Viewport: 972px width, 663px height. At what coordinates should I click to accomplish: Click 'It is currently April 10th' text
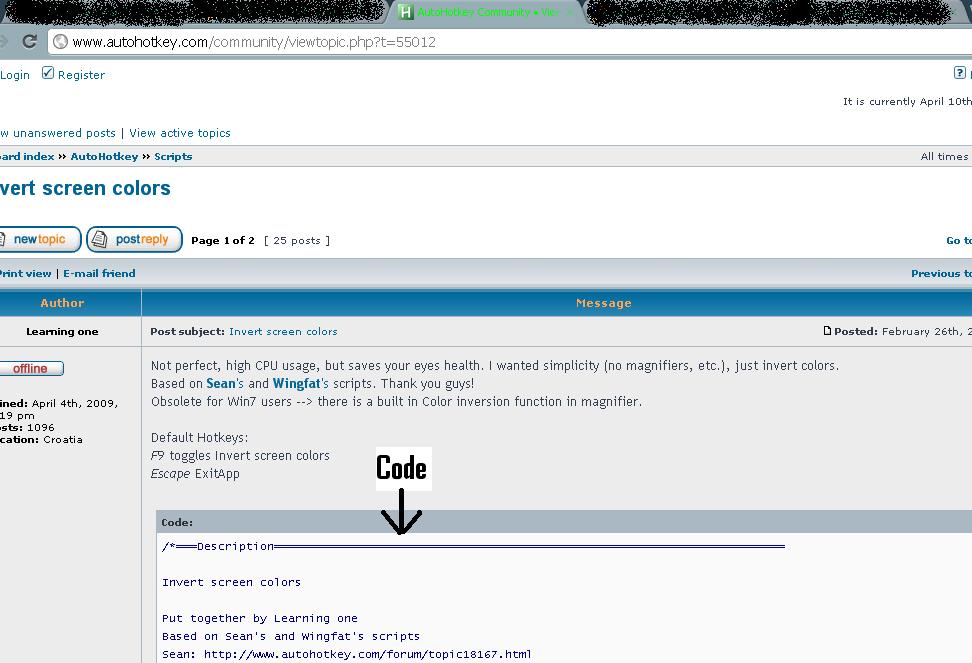(908, 101)
